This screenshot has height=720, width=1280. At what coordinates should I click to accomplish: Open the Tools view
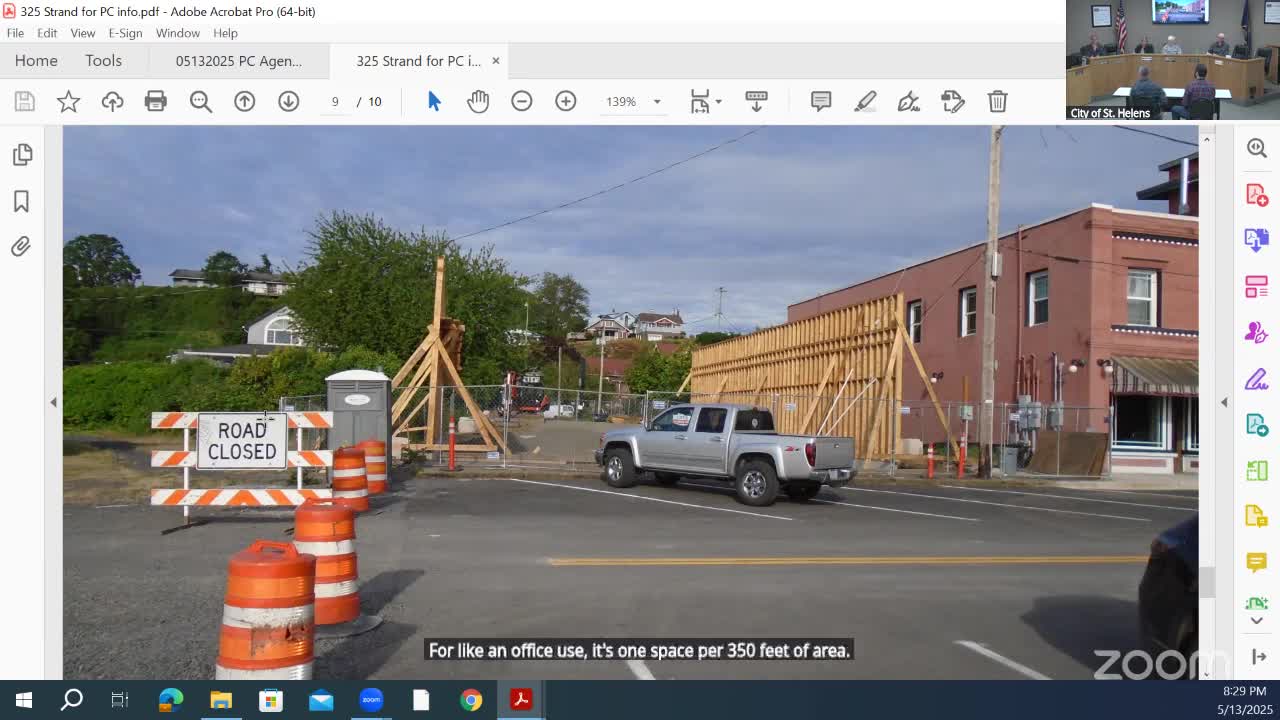pos(103,61)
